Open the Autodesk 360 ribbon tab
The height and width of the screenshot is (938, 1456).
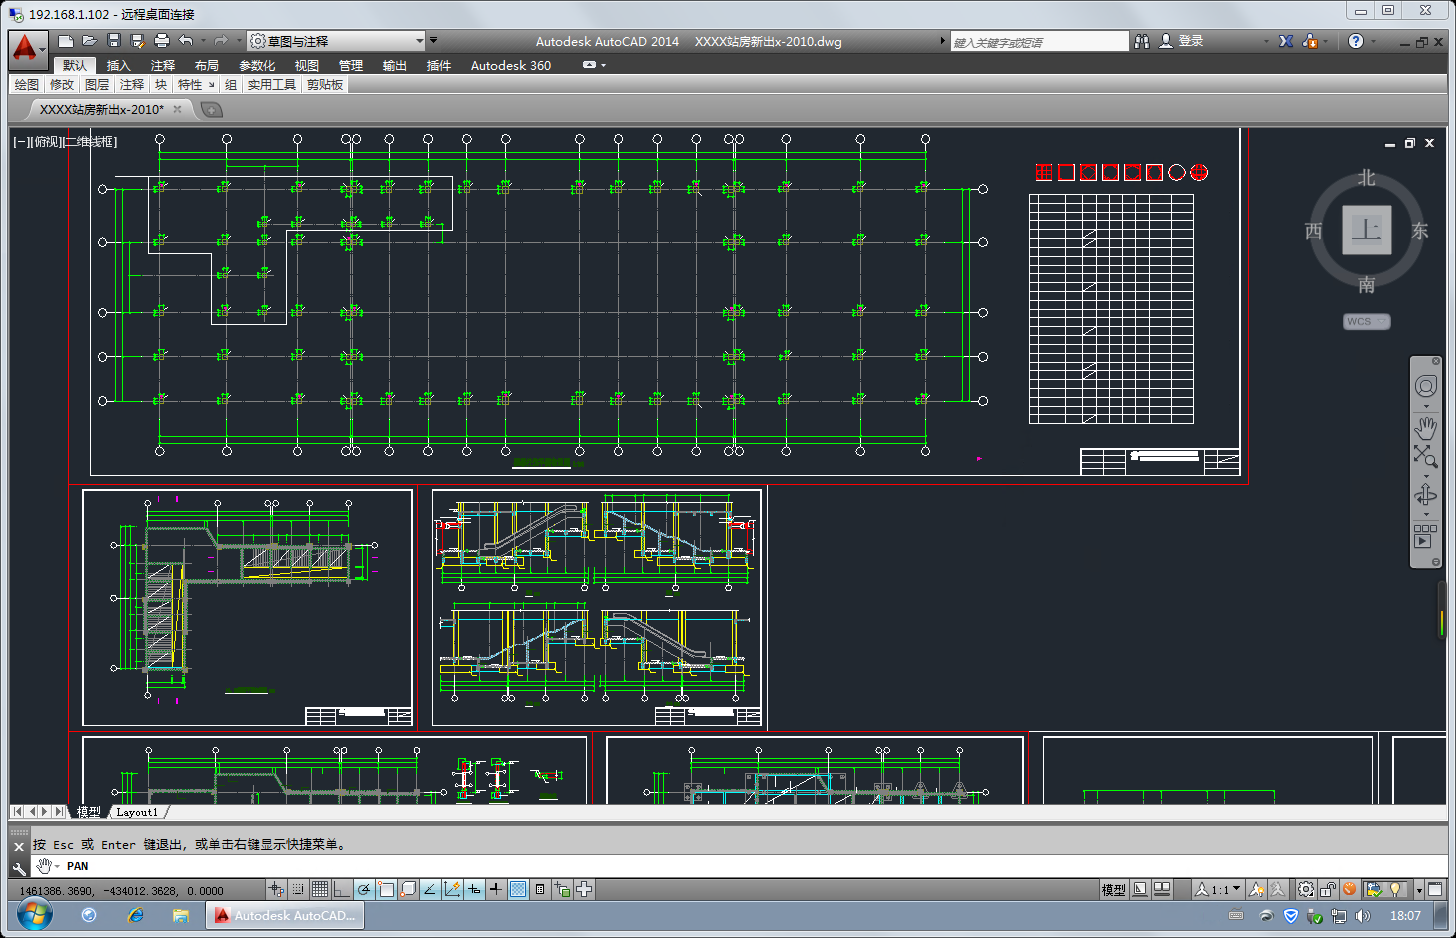(x=511, y=65)
